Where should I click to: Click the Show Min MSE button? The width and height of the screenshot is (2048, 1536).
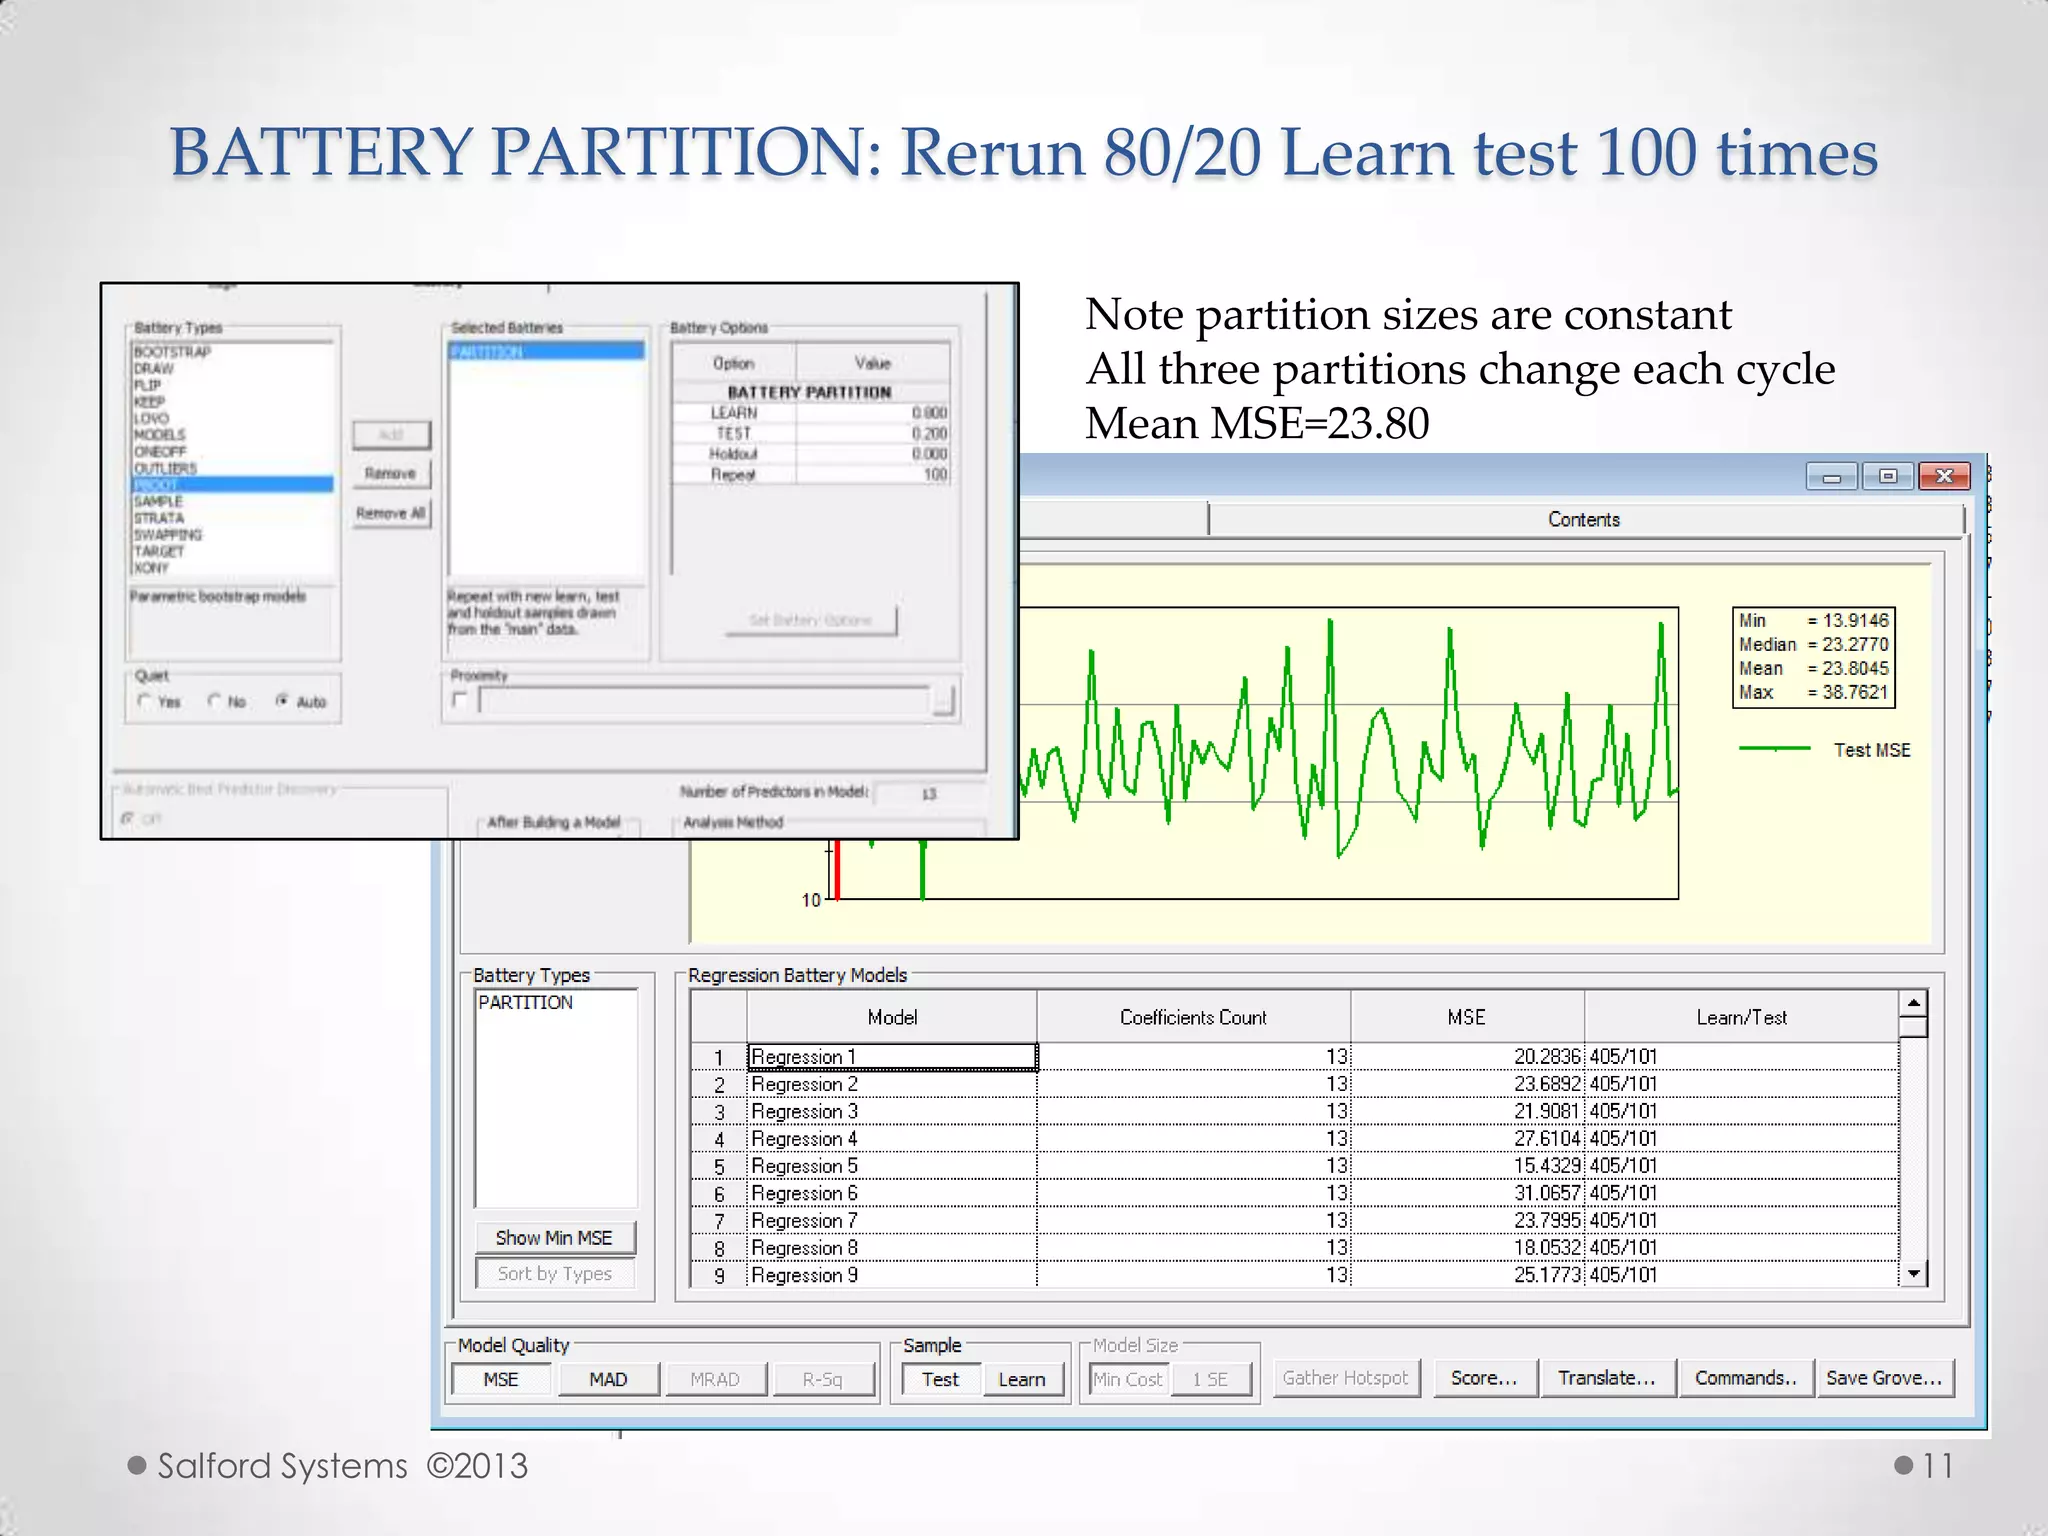(x=554, y=1238)
